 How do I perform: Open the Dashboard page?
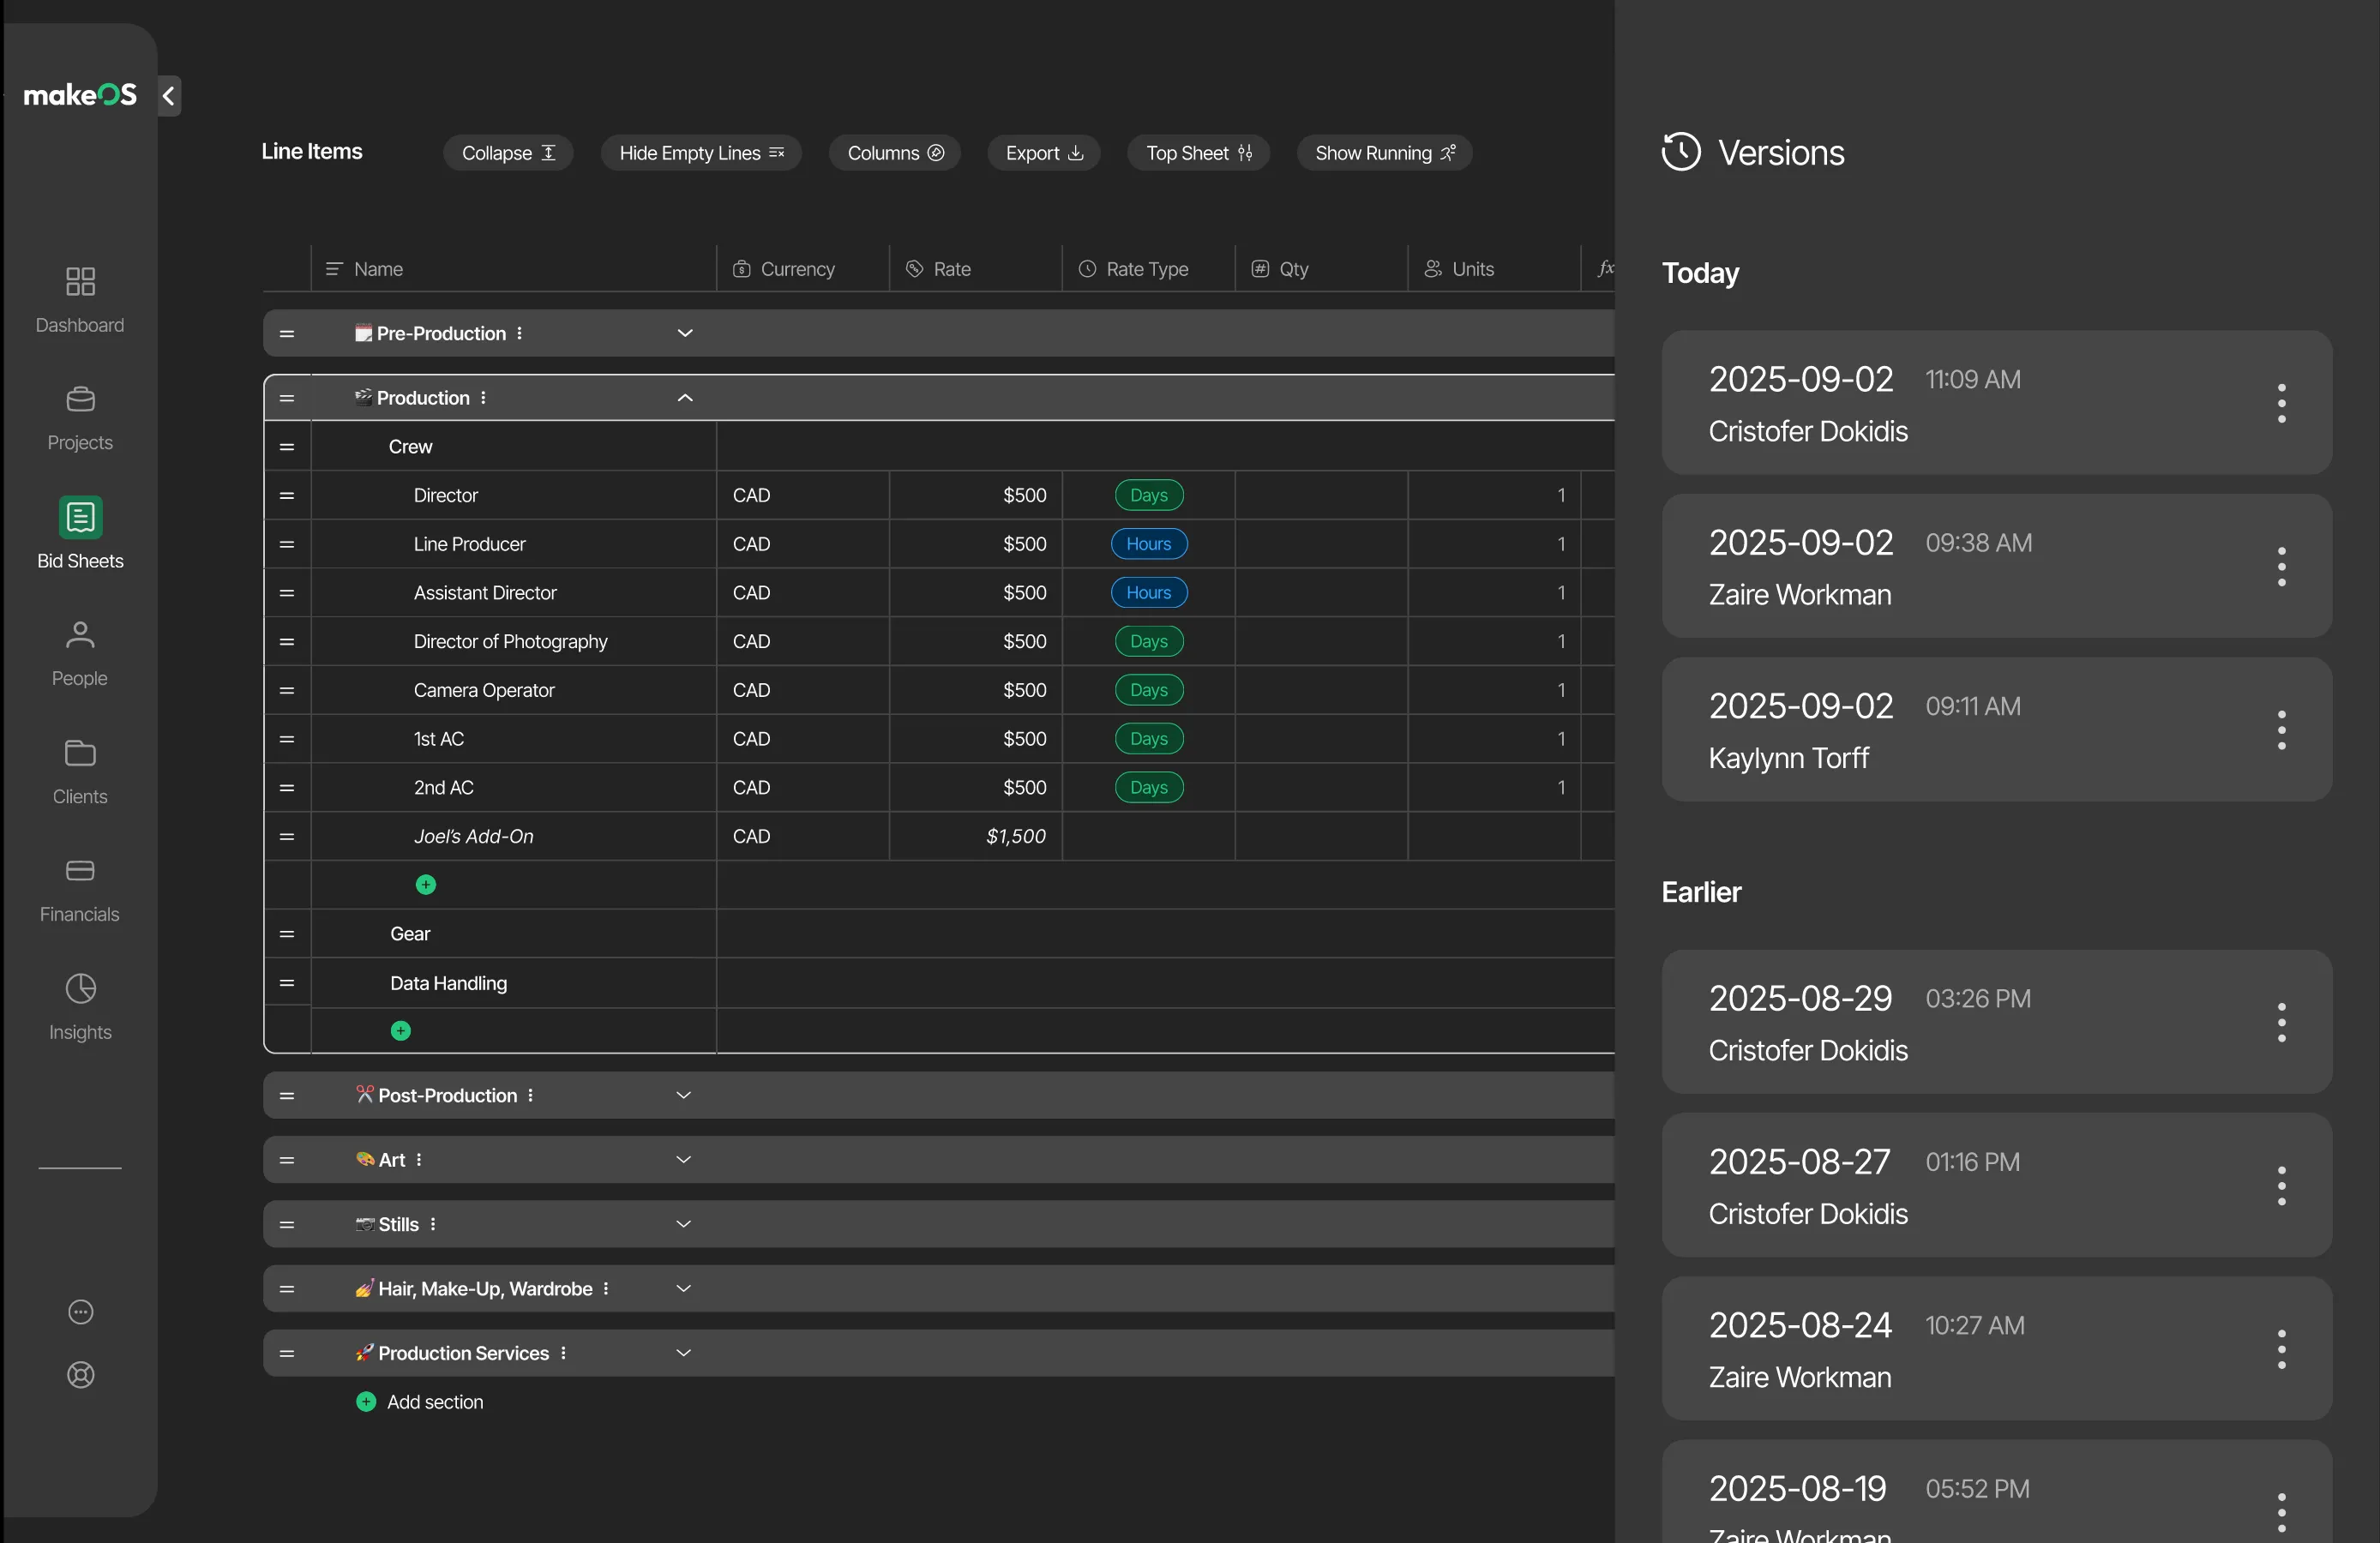pyautogui.click(x=80, y=300)
